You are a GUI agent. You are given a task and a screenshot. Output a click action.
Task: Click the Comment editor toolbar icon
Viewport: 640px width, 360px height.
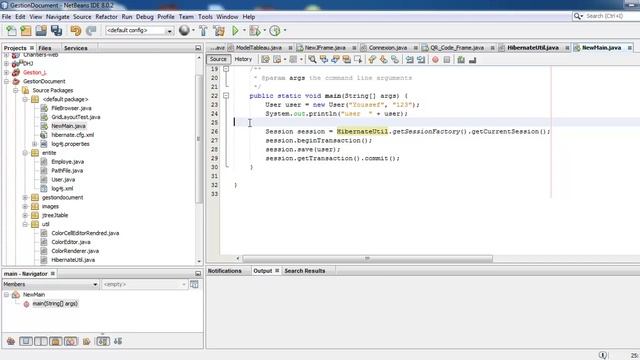pyautogui.click(x=461, y=60)
